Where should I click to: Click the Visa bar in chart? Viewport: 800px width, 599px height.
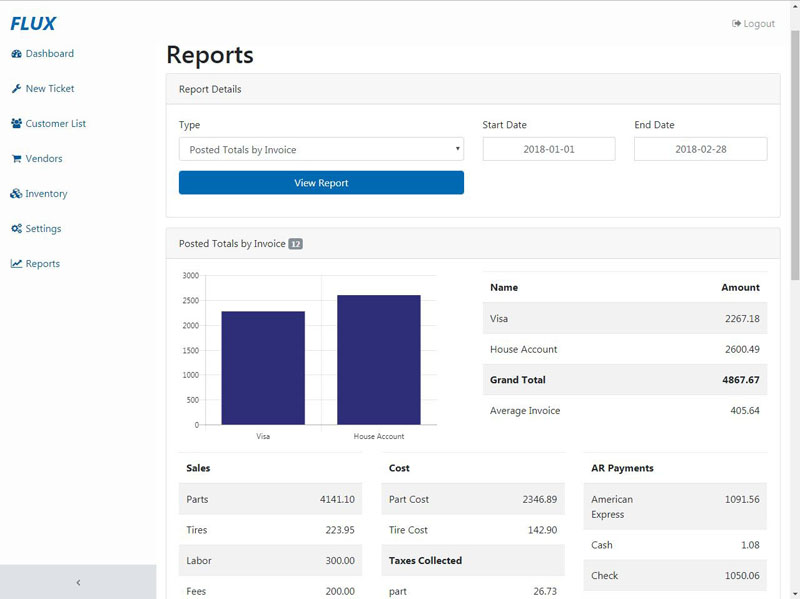pos(263,368)
